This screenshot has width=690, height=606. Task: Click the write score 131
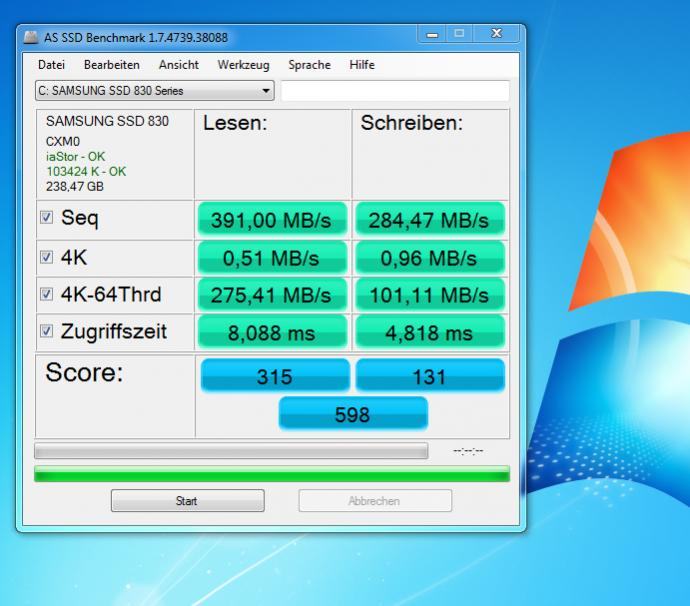(430, 376)
